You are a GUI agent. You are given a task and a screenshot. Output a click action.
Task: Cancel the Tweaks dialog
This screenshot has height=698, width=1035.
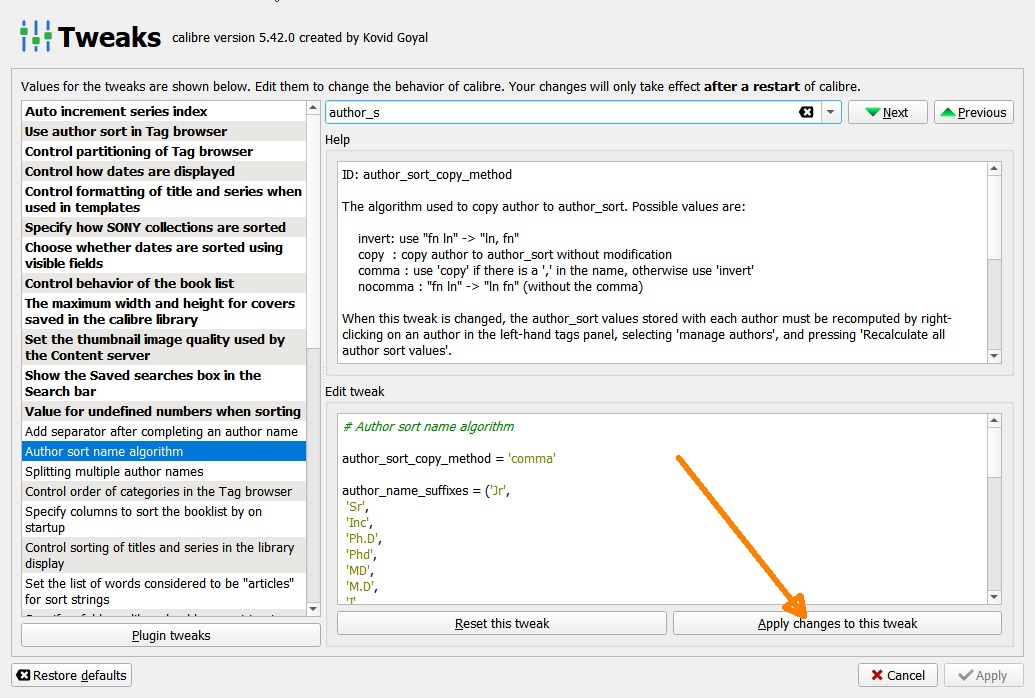898,675
